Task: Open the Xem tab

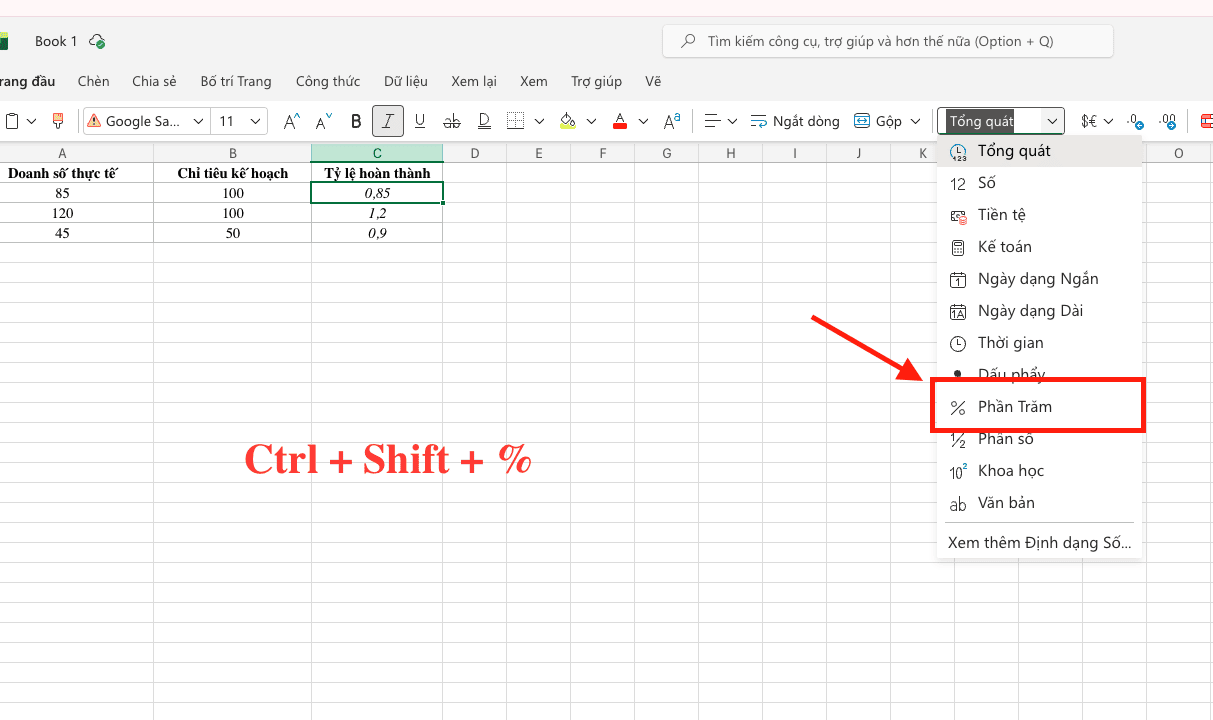Action: point(534,81)
